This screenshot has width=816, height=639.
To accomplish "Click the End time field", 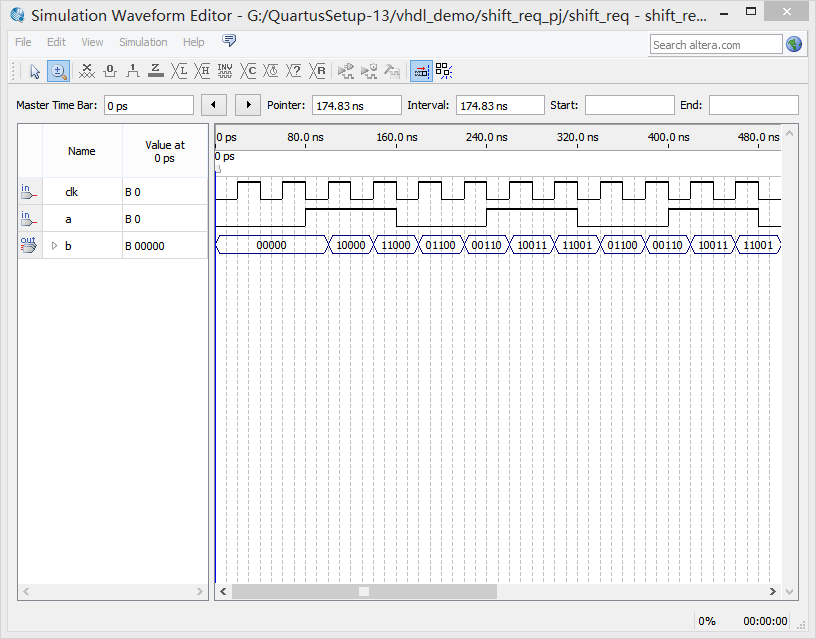I will [x=754, y=106].
